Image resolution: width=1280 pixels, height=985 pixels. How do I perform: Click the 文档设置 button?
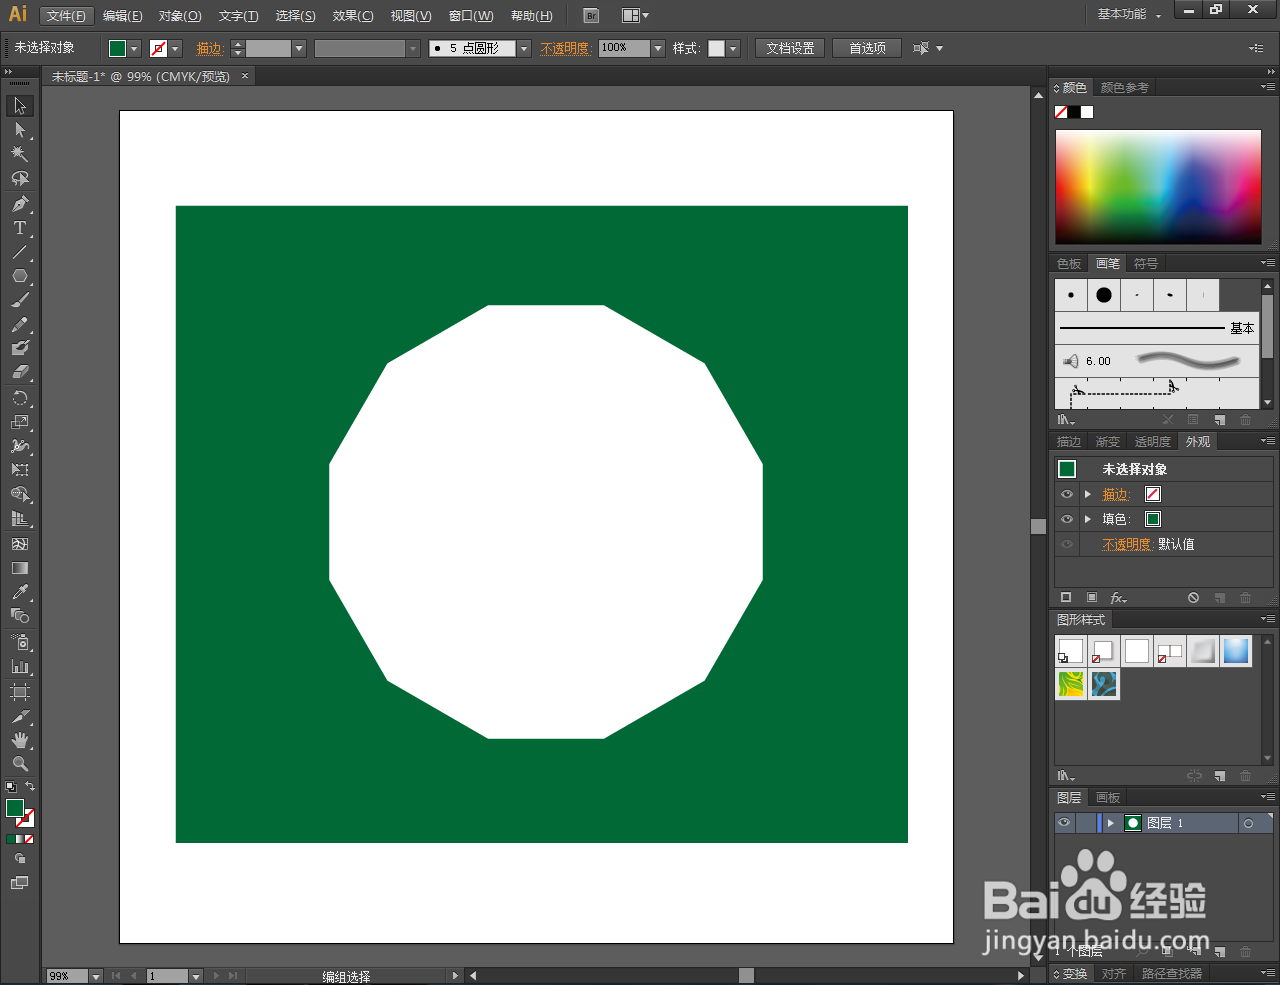(790, 48)
